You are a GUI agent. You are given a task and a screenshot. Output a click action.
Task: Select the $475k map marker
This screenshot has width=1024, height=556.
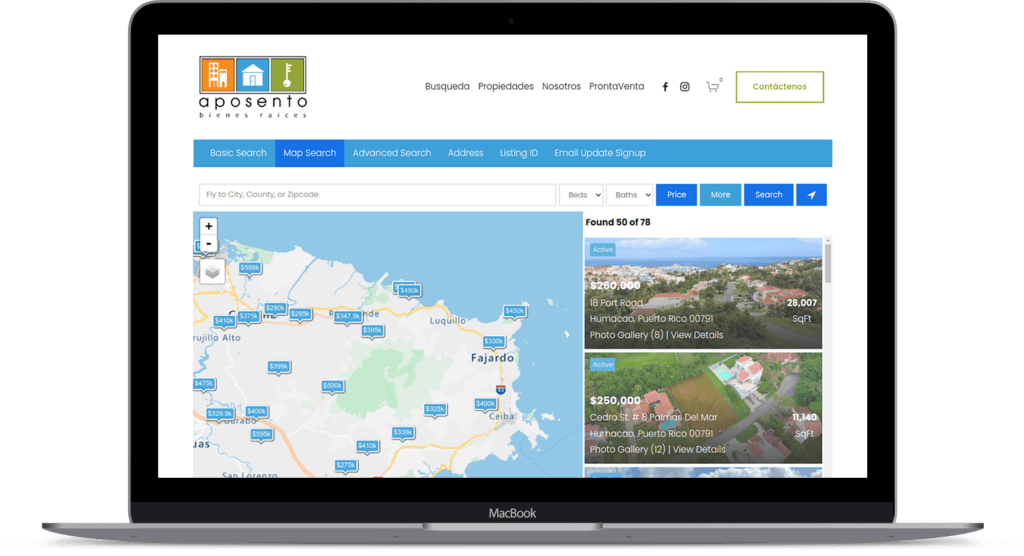204,383
